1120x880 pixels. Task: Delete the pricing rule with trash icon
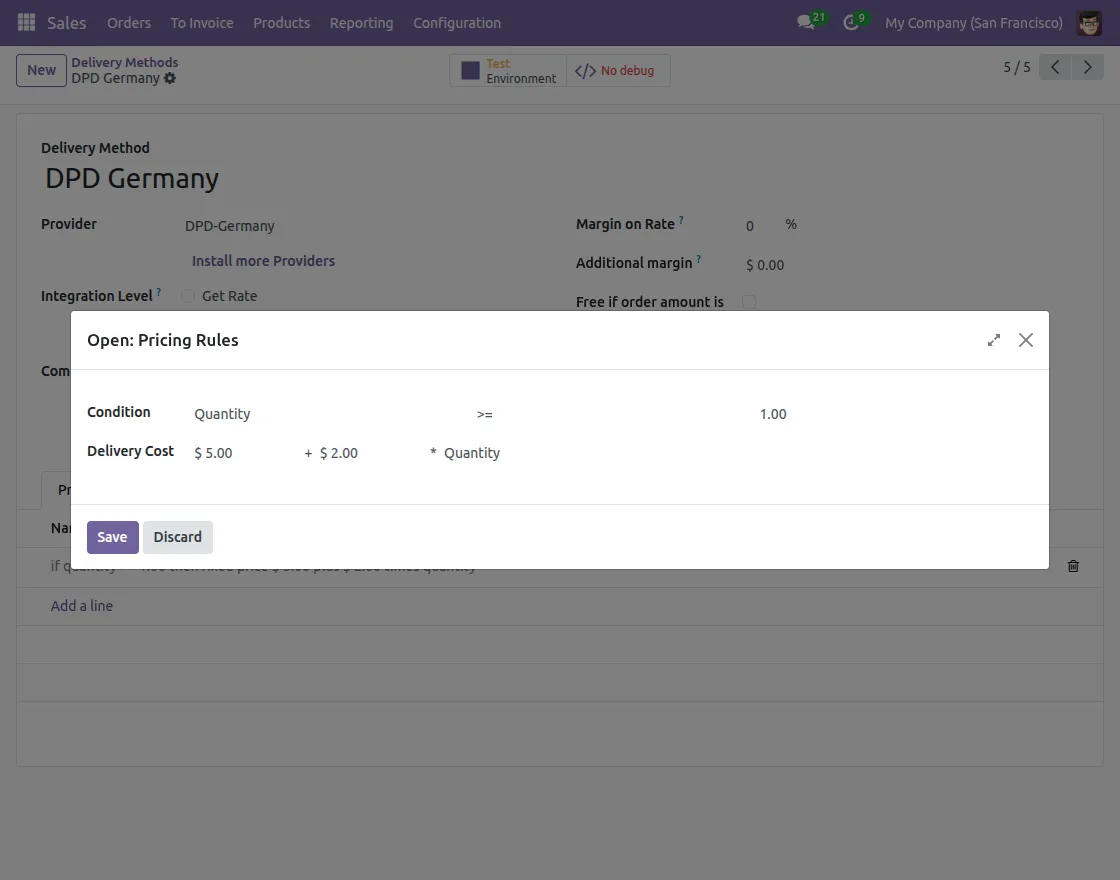(x=1073, y=566)
